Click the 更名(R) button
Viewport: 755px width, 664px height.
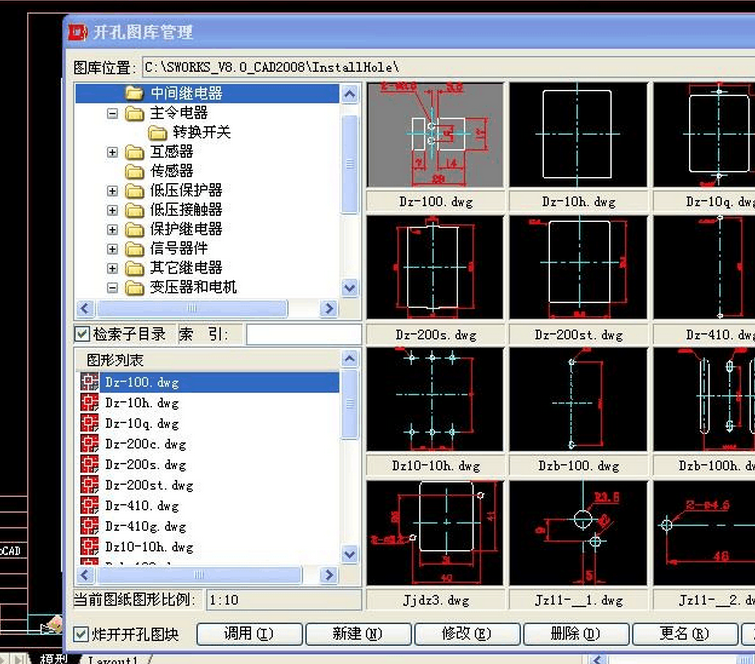685,634
